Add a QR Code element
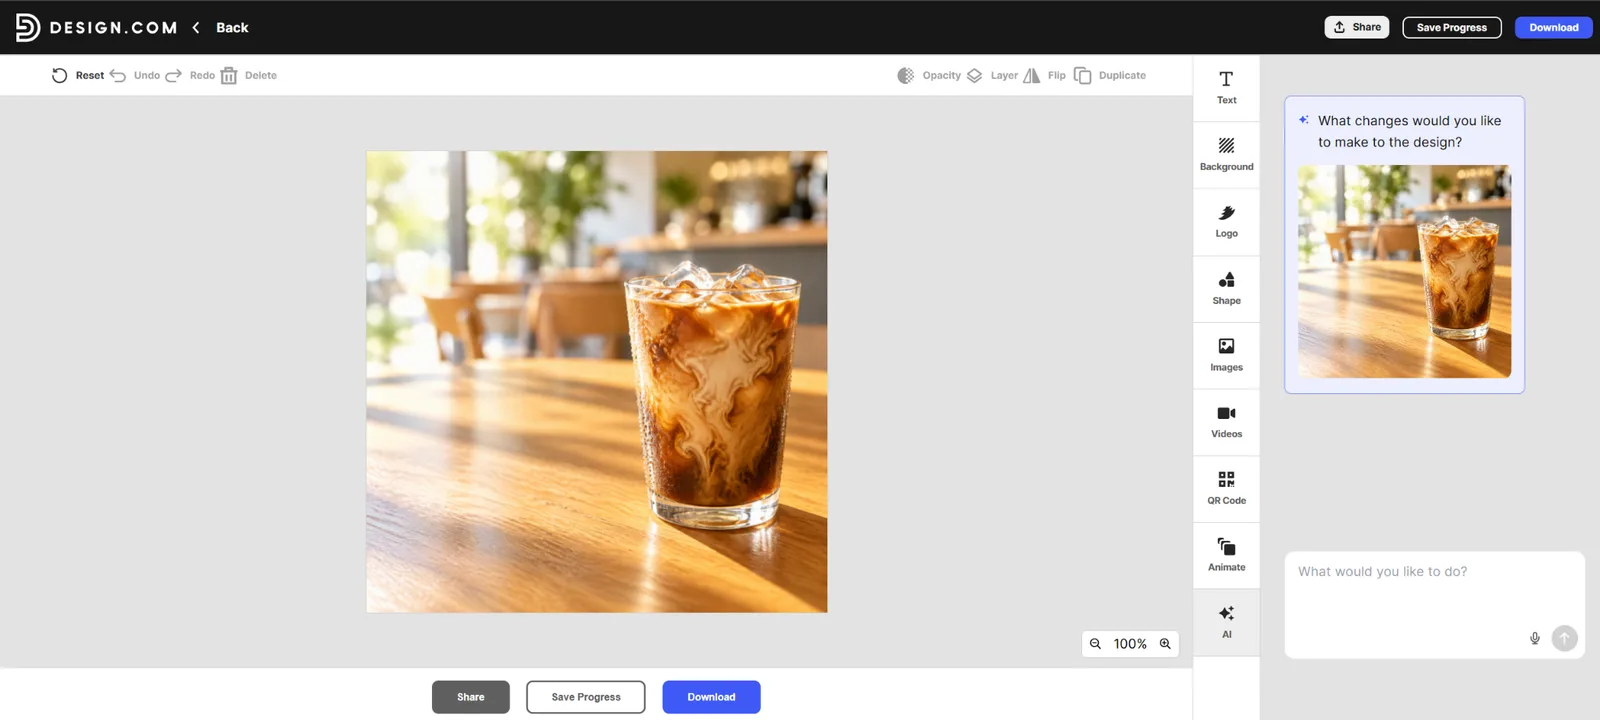This screenshot has height=720, width=1600. 1226,488
